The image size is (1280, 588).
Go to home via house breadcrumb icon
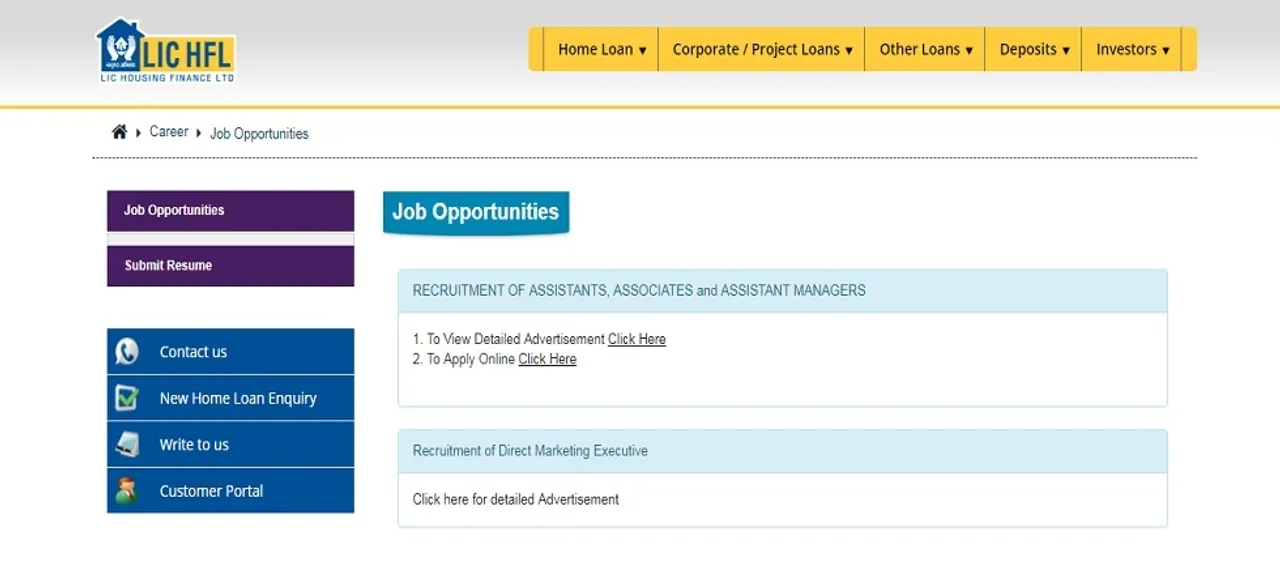tap(119, 132)
